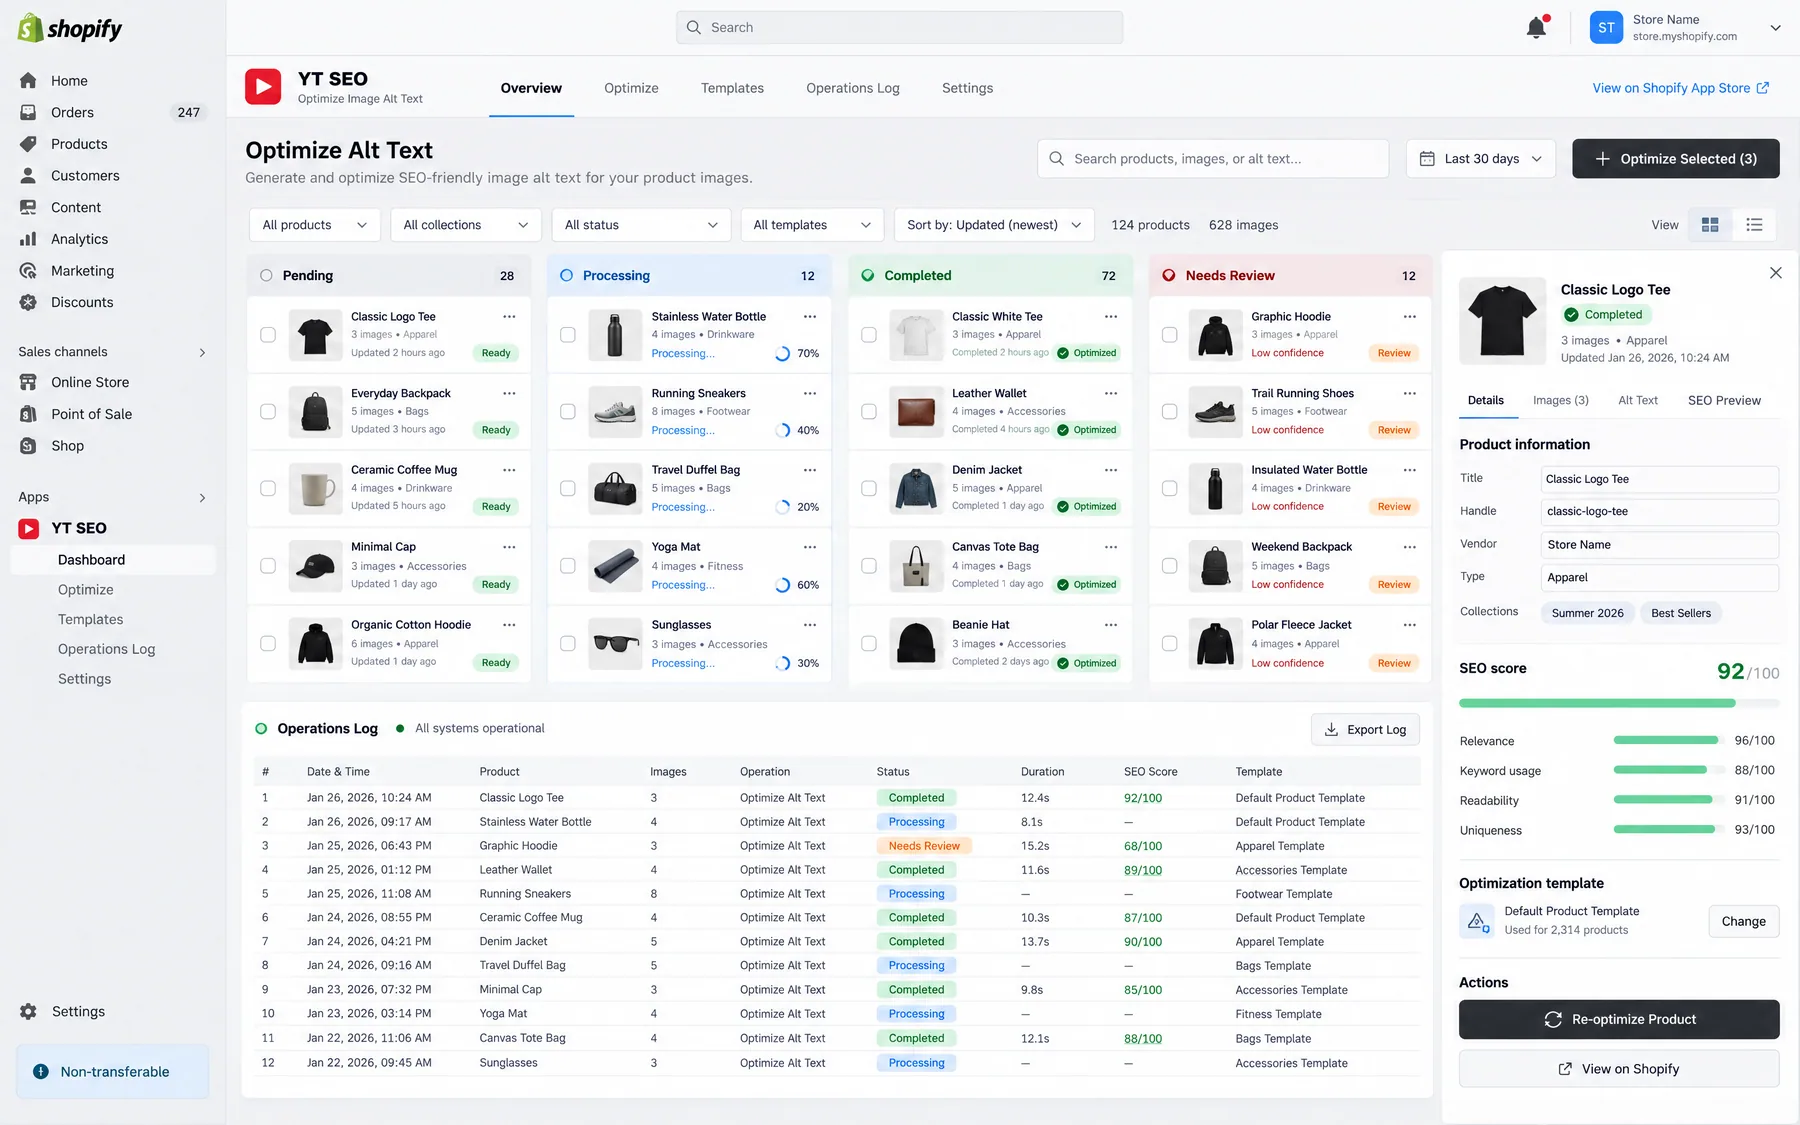Open Analytics in the sidebar
This screenshot has height=1125, width=1800.
(x=79, y=239)
